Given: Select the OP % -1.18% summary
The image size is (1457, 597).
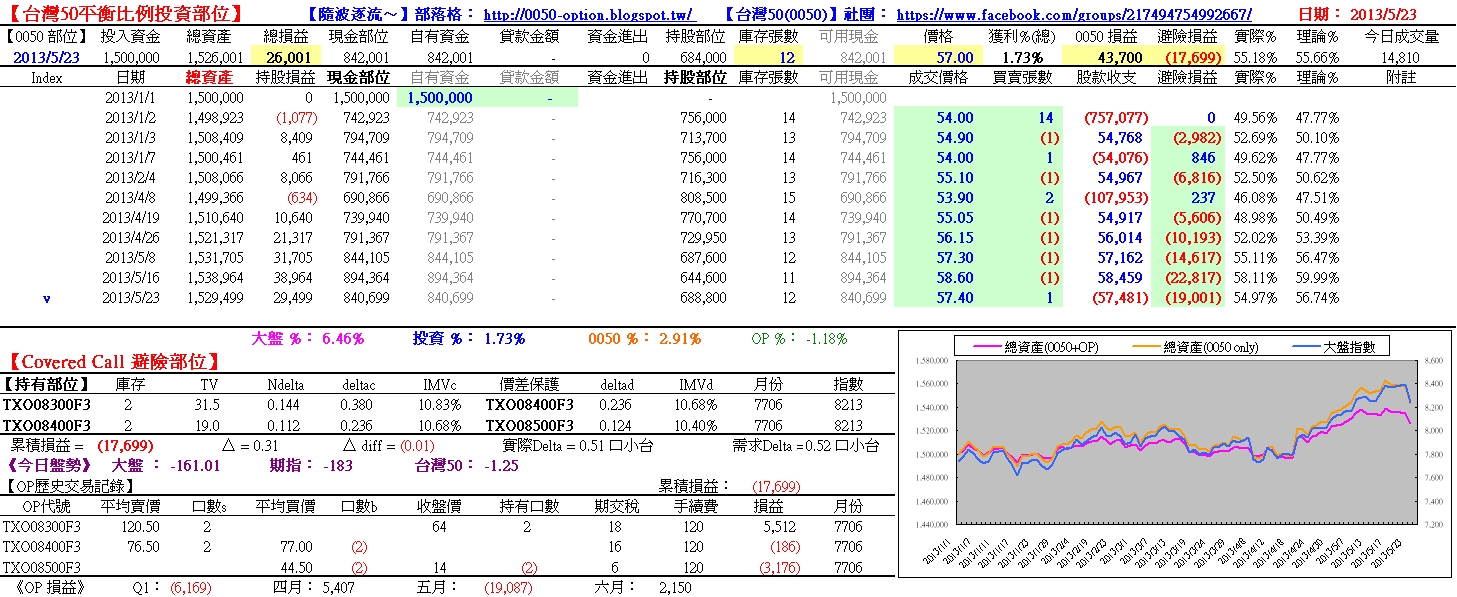Looking at the screenshot, I should [x=799, y=339].
